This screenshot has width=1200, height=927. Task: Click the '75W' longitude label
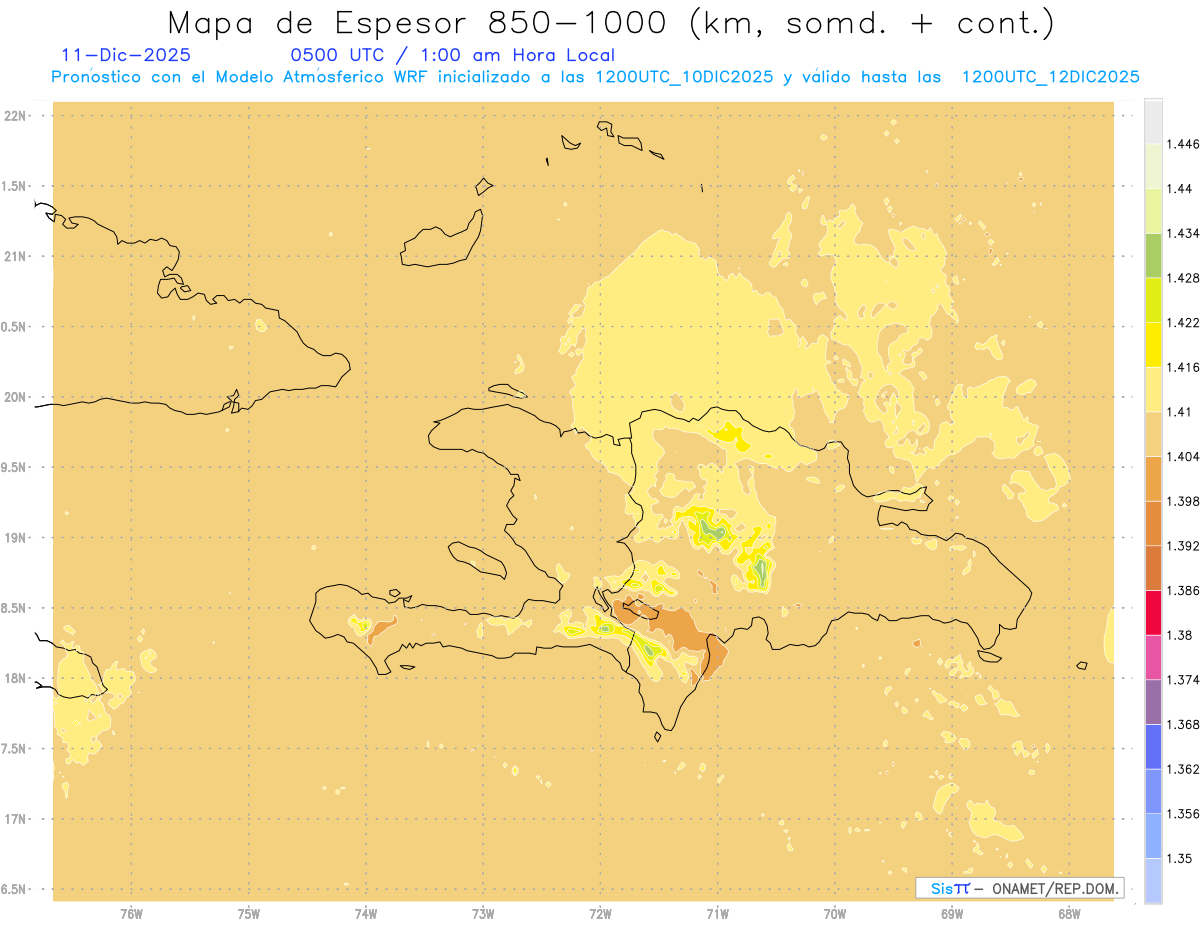(x=249, y=914)
